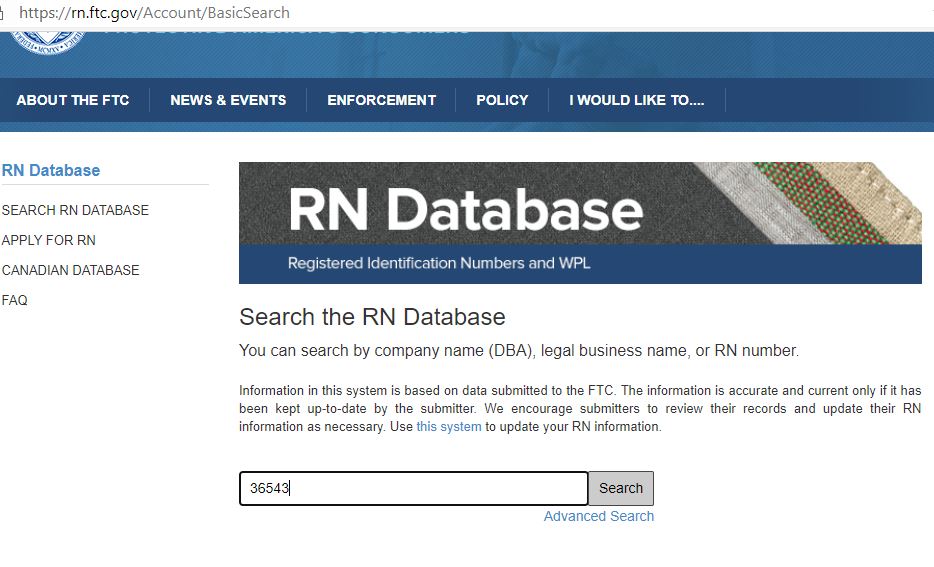934x567 pixels.
Task: Go to the Policy menu item
Action: [502, 100]
